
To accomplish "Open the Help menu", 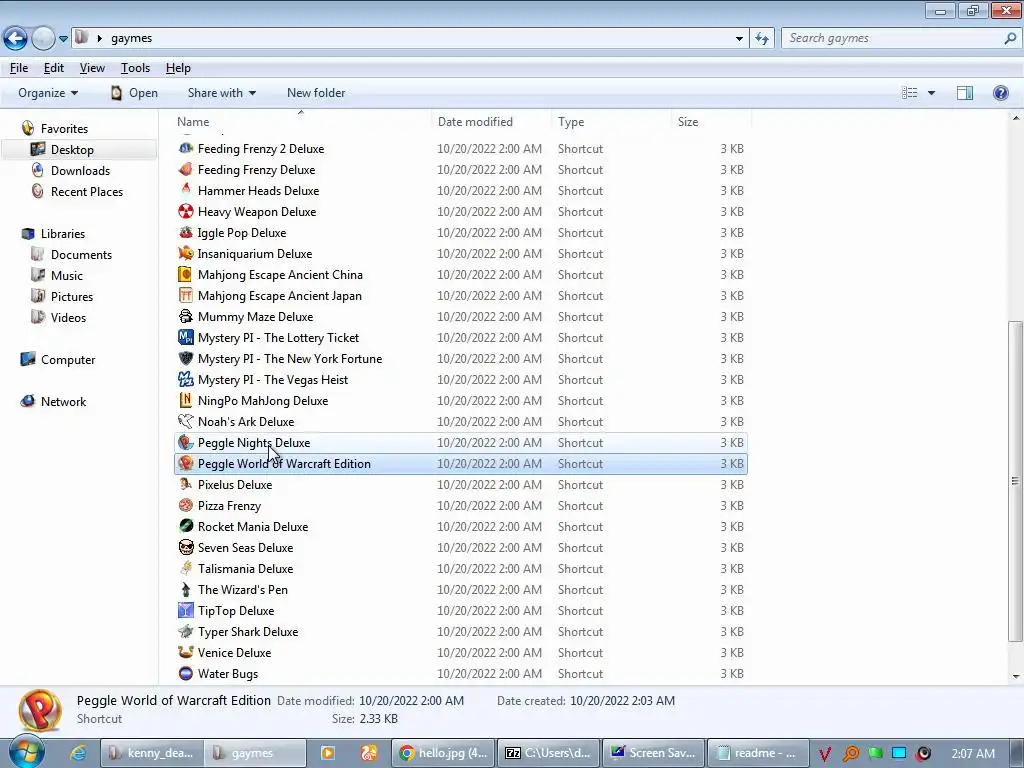I will (178, 68).
